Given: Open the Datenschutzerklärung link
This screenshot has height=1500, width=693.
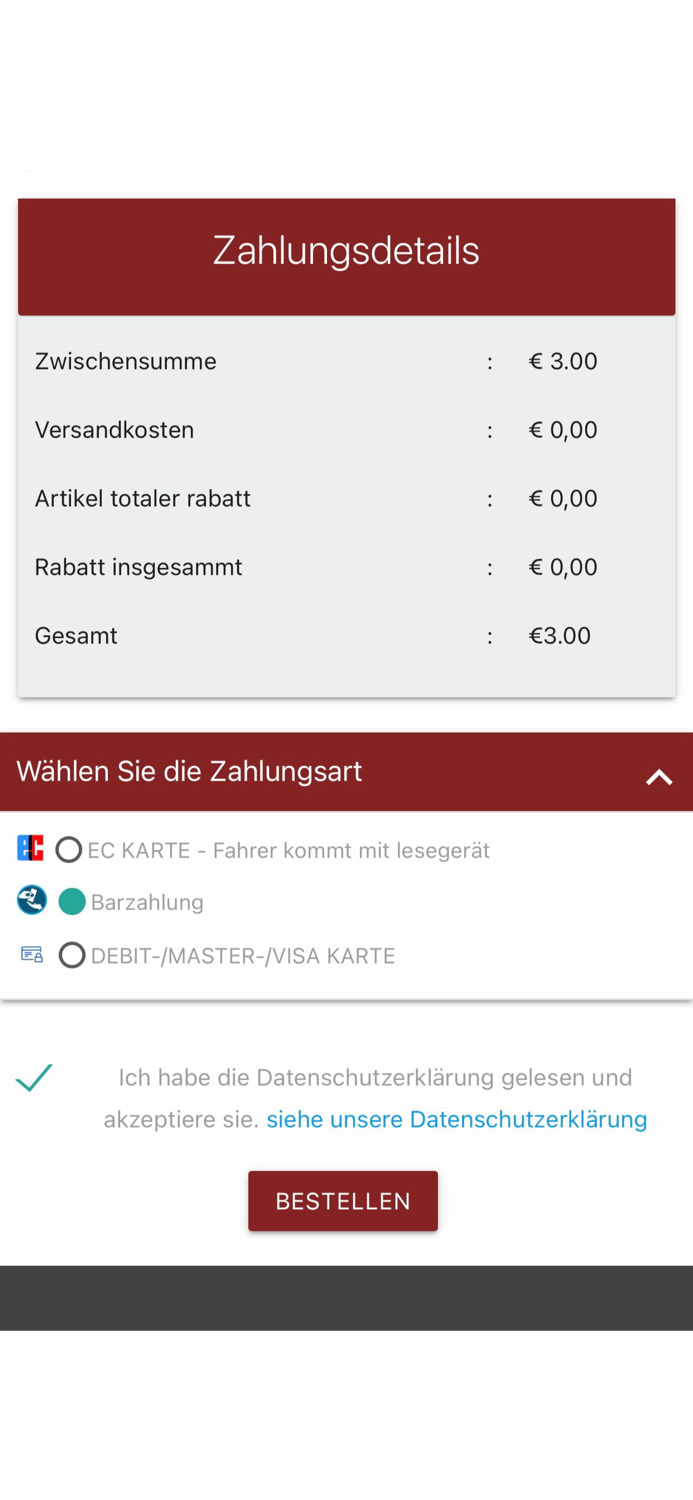Looking at the screenshot, I should coord(457,1119).
